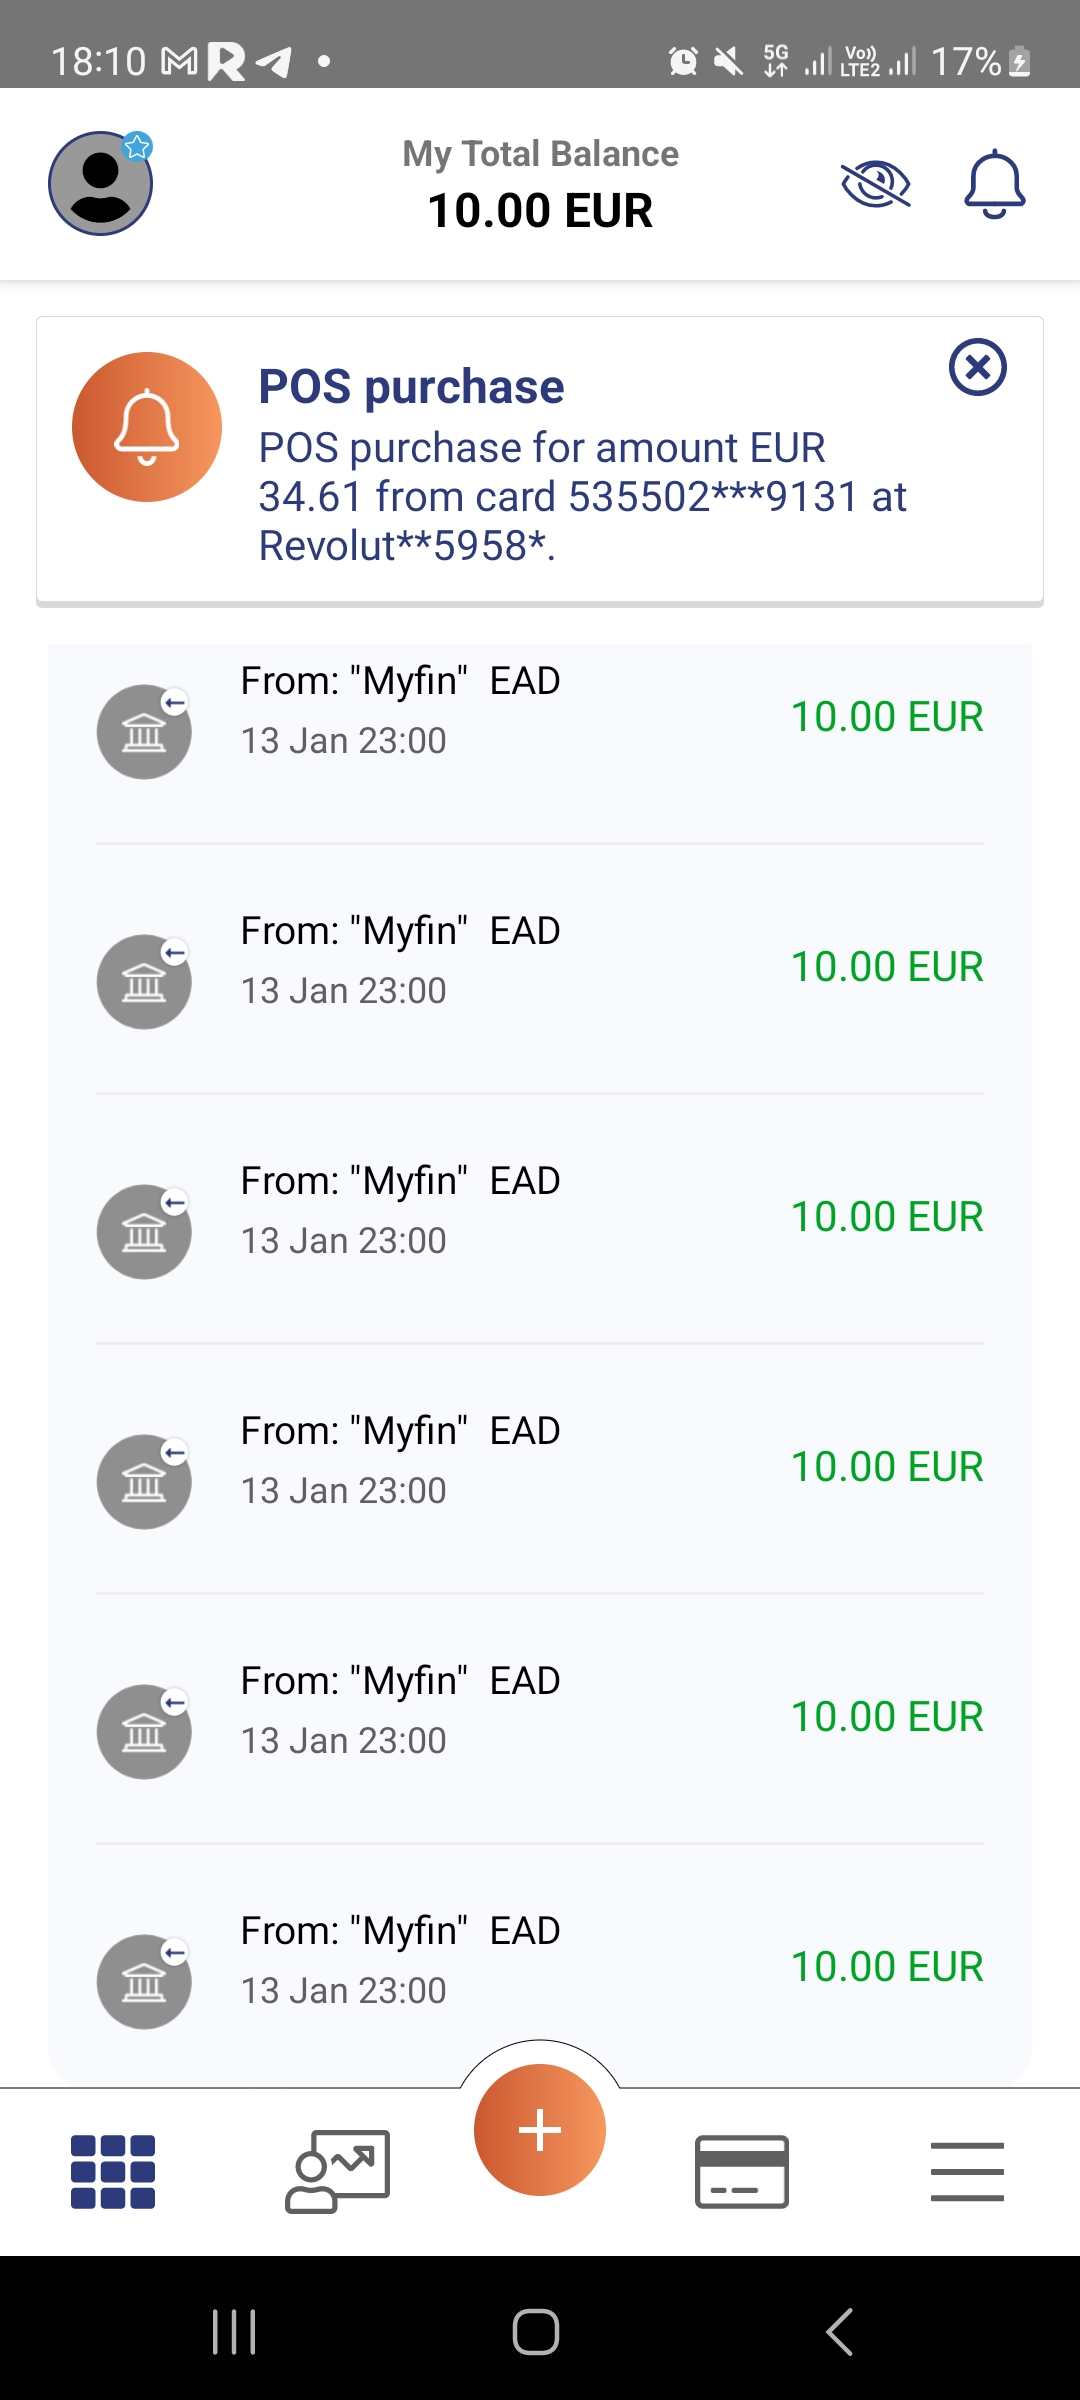Viewport: 1080px width, 2400px height.
Task: Tap the My Total Balance amount
Action: point(540,211)
